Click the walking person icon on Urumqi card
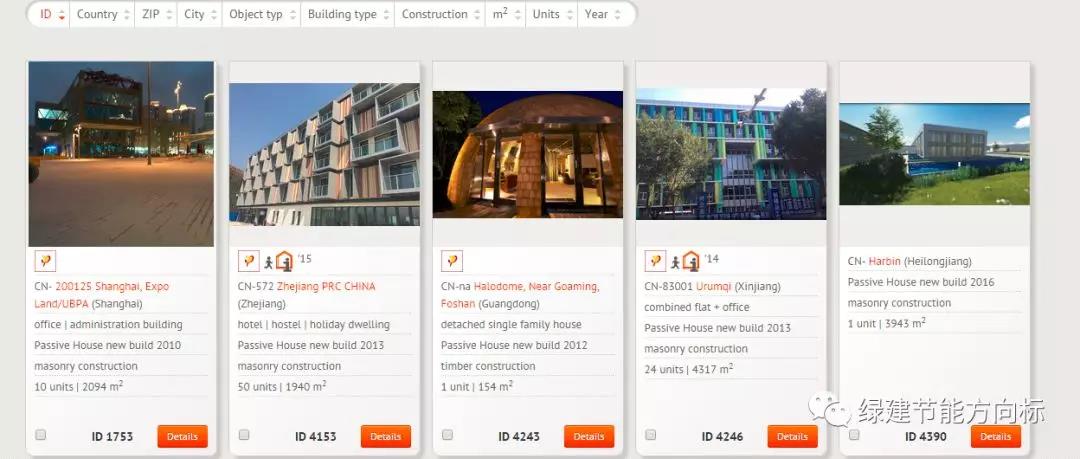Screen dimensions: 1080x459 [675, 263]
